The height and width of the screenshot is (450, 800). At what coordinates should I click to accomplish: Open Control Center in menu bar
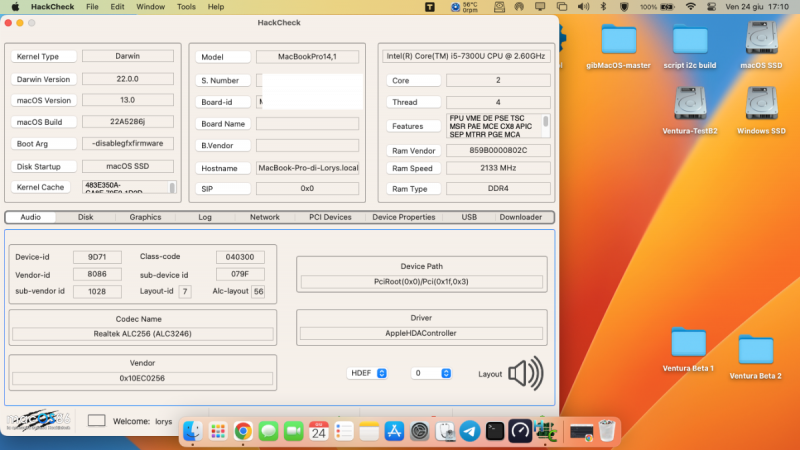click(x=711, y=7)
